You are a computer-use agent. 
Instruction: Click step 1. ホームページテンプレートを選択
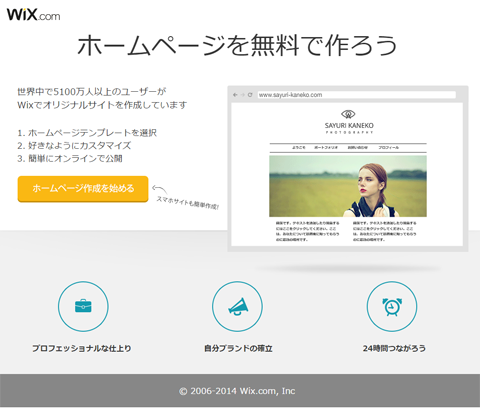click(87, 133)
